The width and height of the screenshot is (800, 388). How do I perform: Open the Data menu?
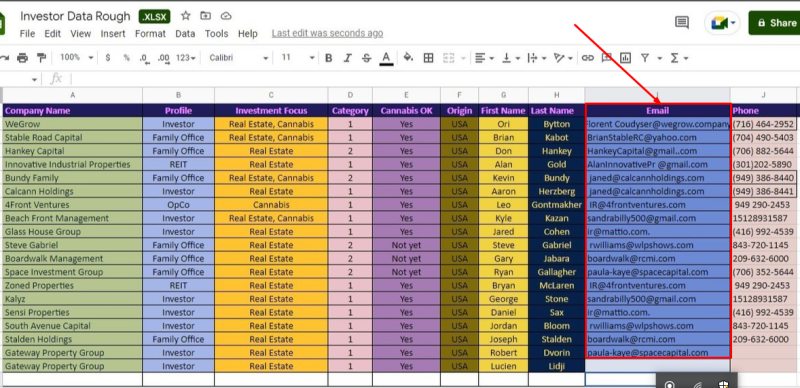[185, 34]
